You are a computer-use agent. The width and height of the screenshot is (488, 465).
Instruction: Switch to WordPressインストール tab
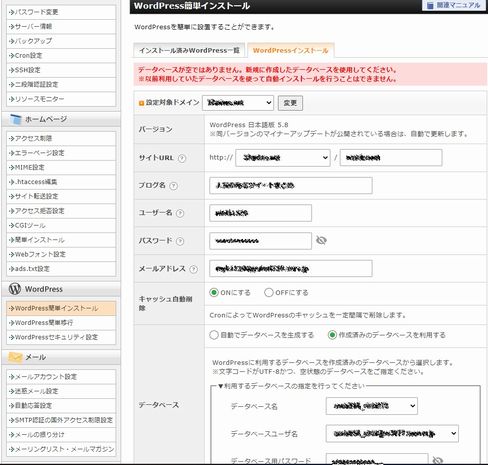pyautogui.click(x=291, y=50)
